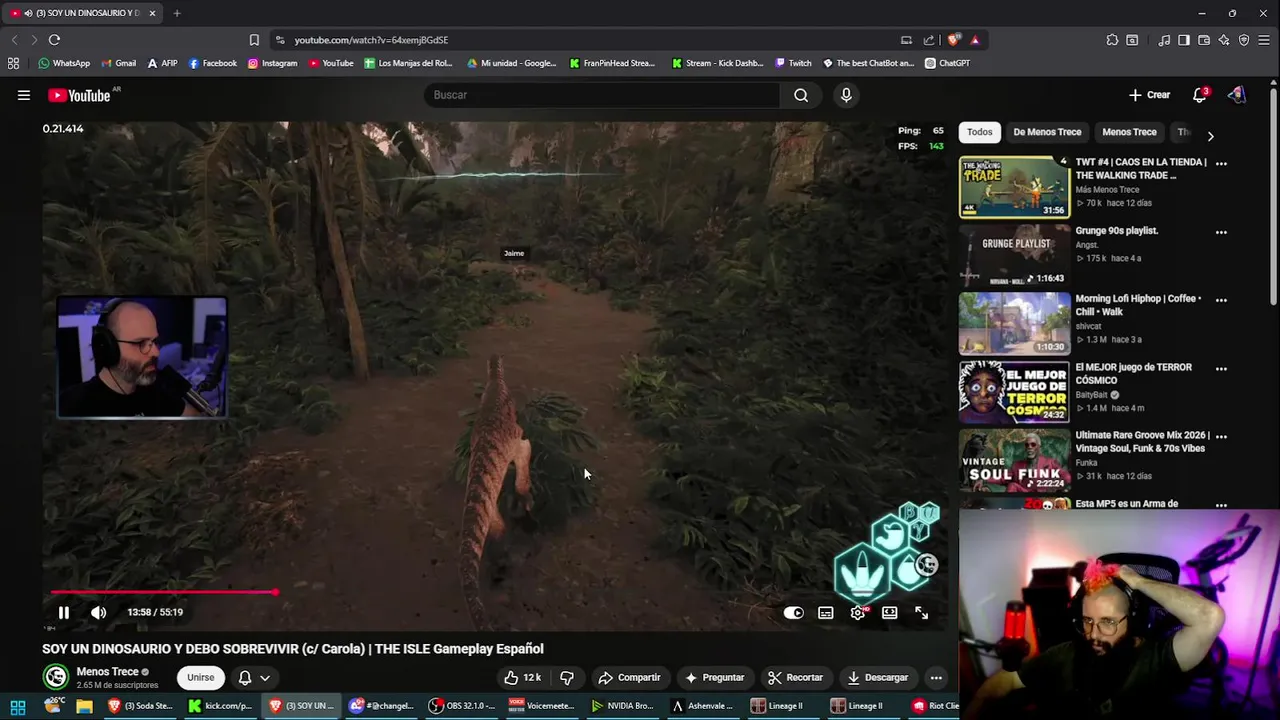Open browser extensions puzzle icon
Viewport: 1280px width, 720px height.
click(x=1112, y=40)
